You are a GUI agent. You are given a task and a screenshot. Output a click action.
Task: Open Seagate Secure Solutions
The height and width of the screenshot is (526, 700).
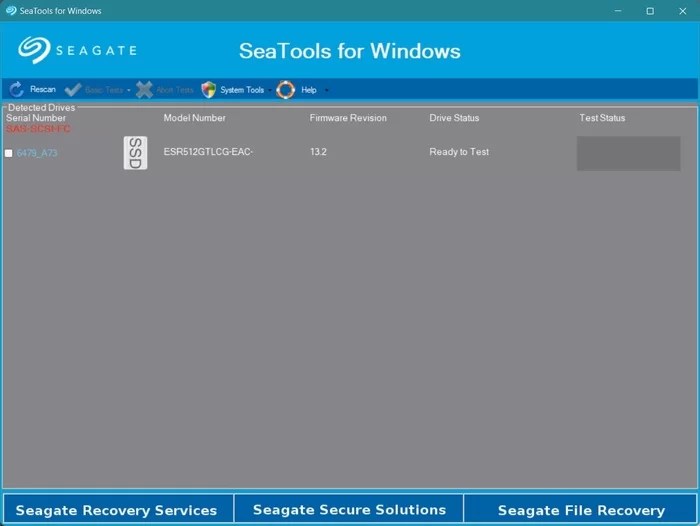(349, 509)
